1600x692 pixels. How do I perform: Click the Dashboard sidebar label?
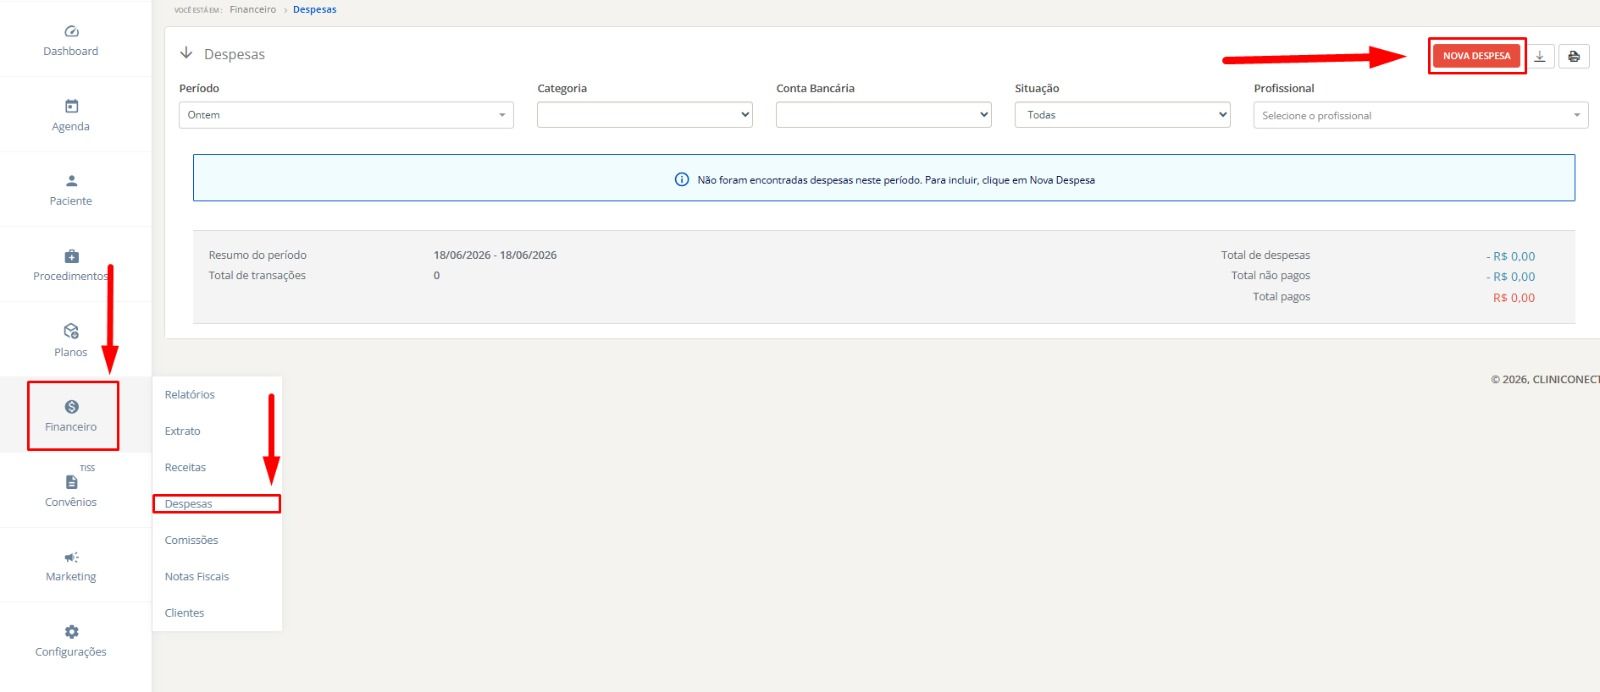tap(71, 51)
